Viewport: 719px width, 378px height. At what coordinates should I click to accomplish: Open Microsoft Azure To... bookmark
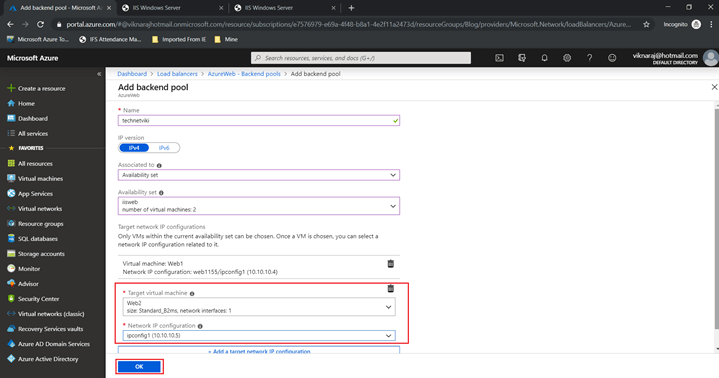(38, 39)
